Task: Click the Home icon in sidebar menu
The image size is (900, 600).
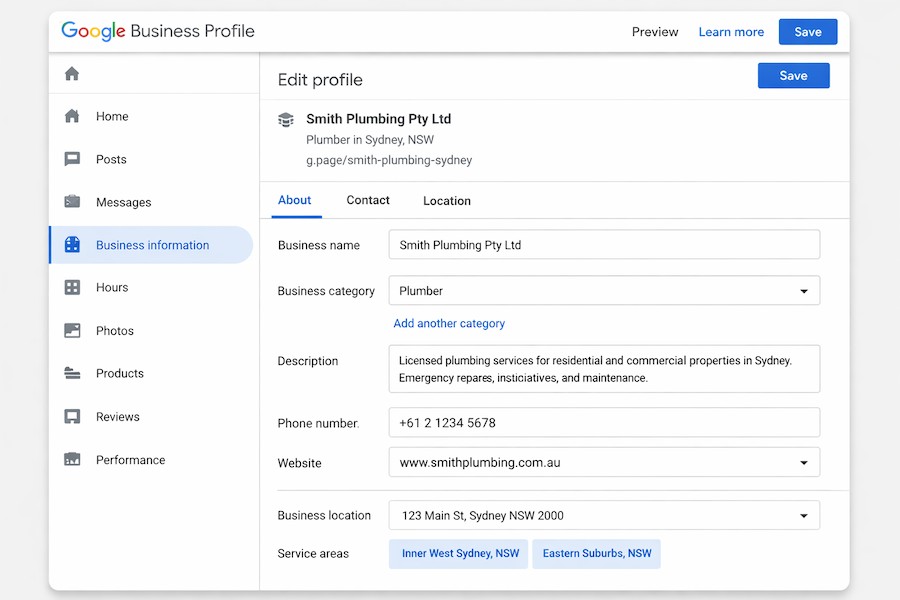Action: tap(72, 116)
